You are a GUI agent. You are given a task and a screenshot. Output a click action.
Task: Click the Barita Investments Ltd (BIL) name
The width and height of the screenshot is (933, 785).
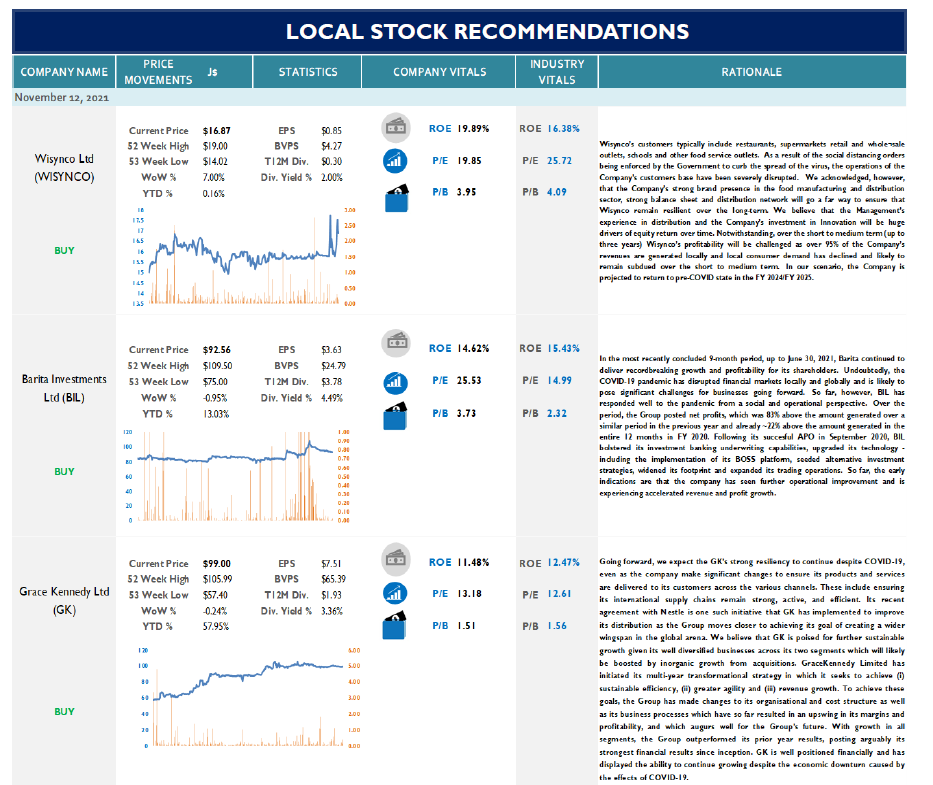pyautogui.click(x=64, y=388)
